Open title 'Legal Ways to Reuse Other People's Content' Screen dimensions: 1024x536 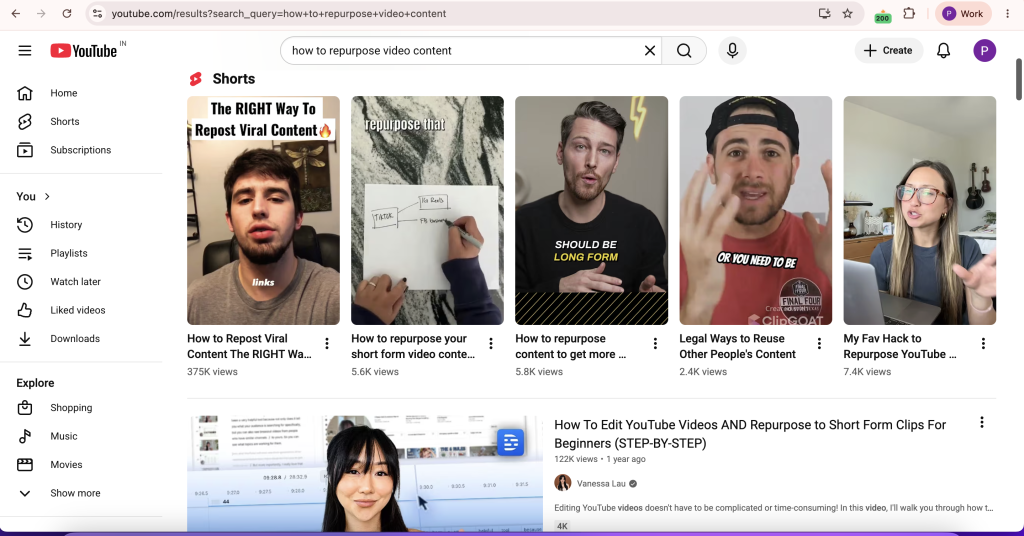click(737, 347)
